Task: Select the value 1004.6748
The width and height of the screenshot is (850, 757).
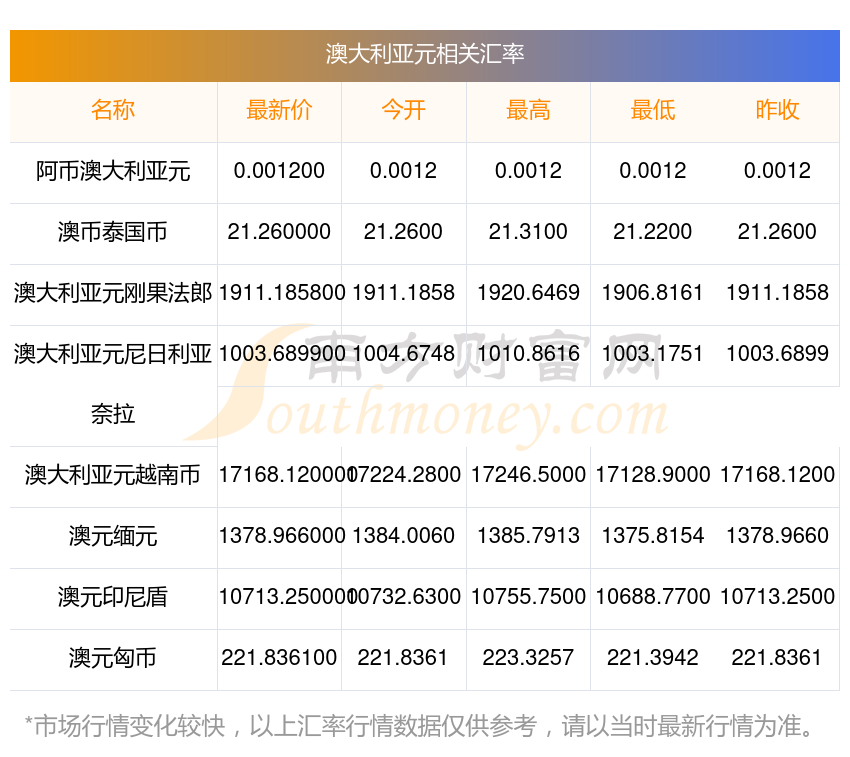Action: (404, 354)
